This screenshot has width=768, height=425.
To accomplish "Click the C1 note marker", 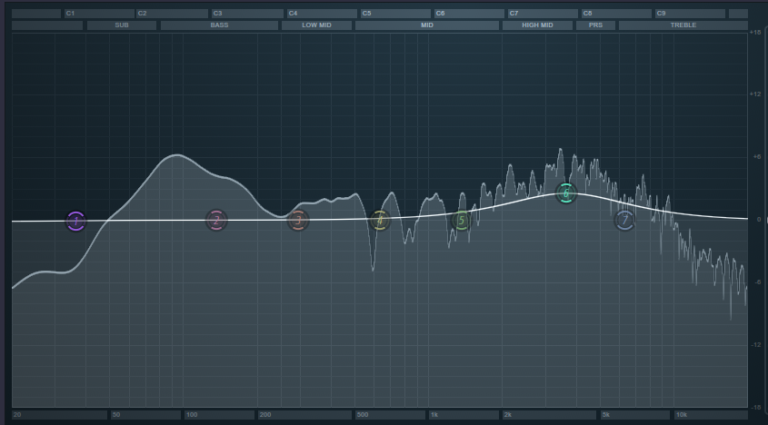I will click(x=71, y=13).
